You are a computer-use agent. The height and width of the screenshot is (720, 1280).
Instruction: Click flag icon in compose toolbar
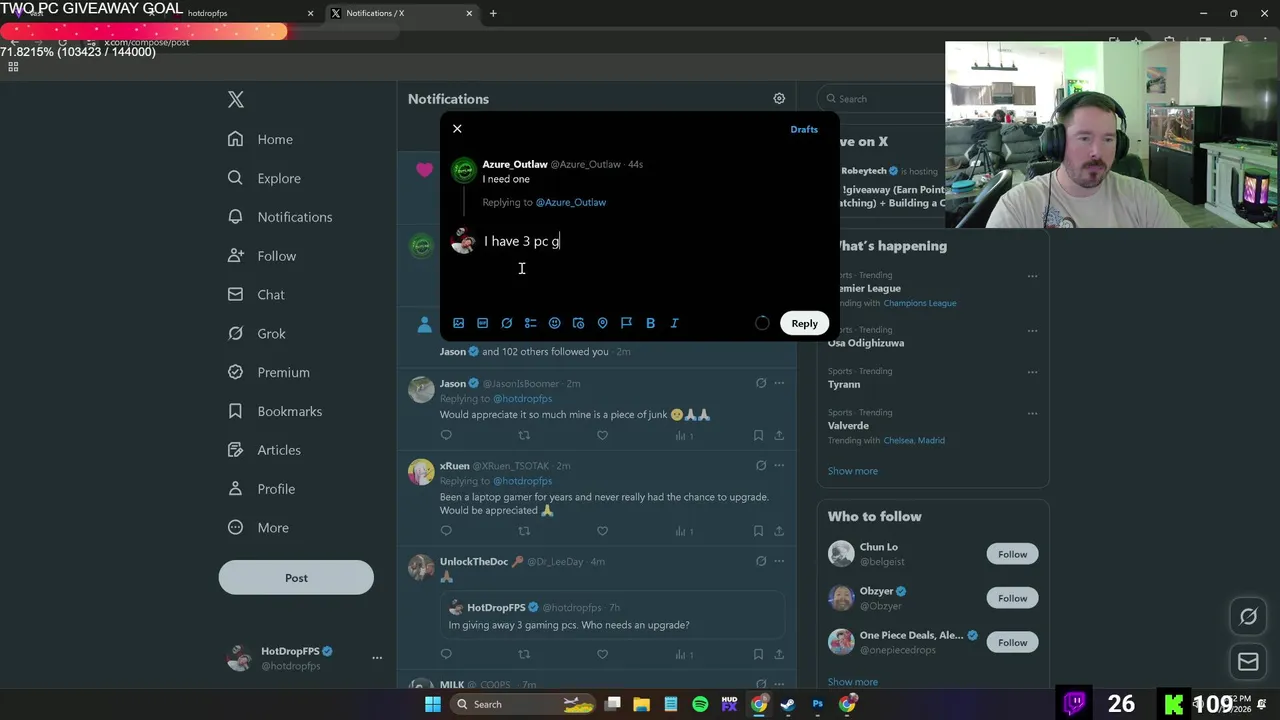[x=626, y=323]
